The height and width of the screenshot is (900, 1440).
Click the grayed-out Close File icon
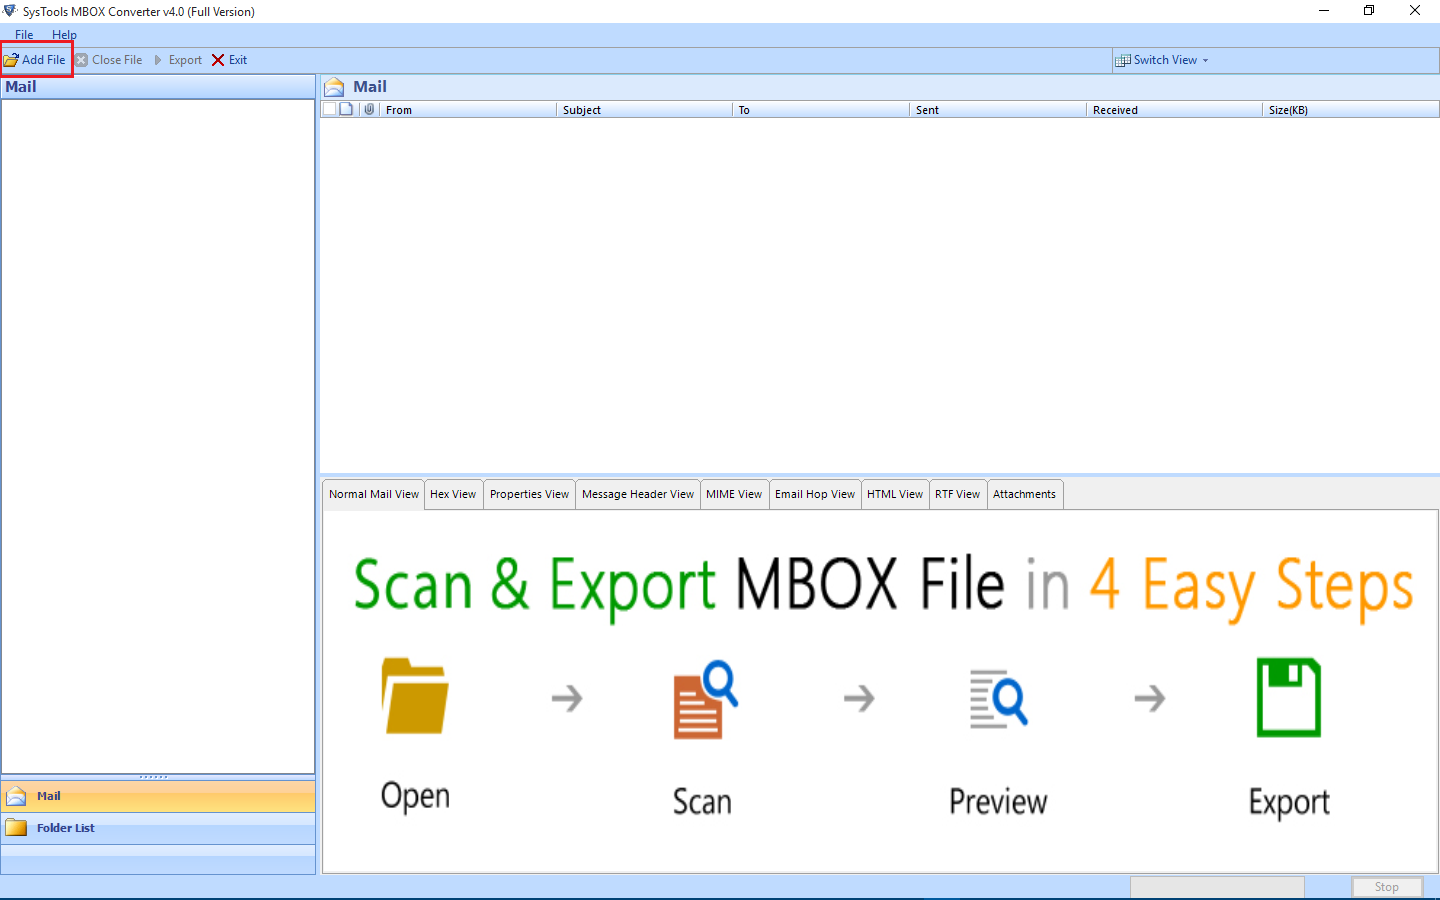point(82,60)
